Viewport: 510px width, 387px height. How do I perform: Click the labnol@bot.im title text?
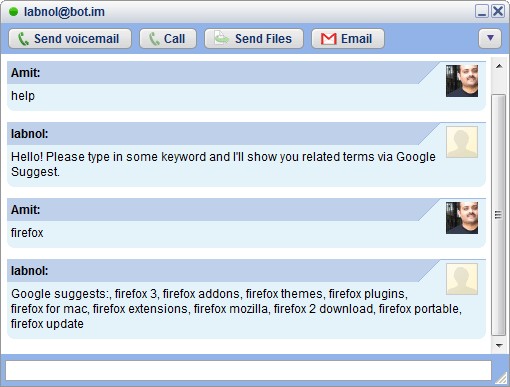pyautogui.click(x=64, y=12)
